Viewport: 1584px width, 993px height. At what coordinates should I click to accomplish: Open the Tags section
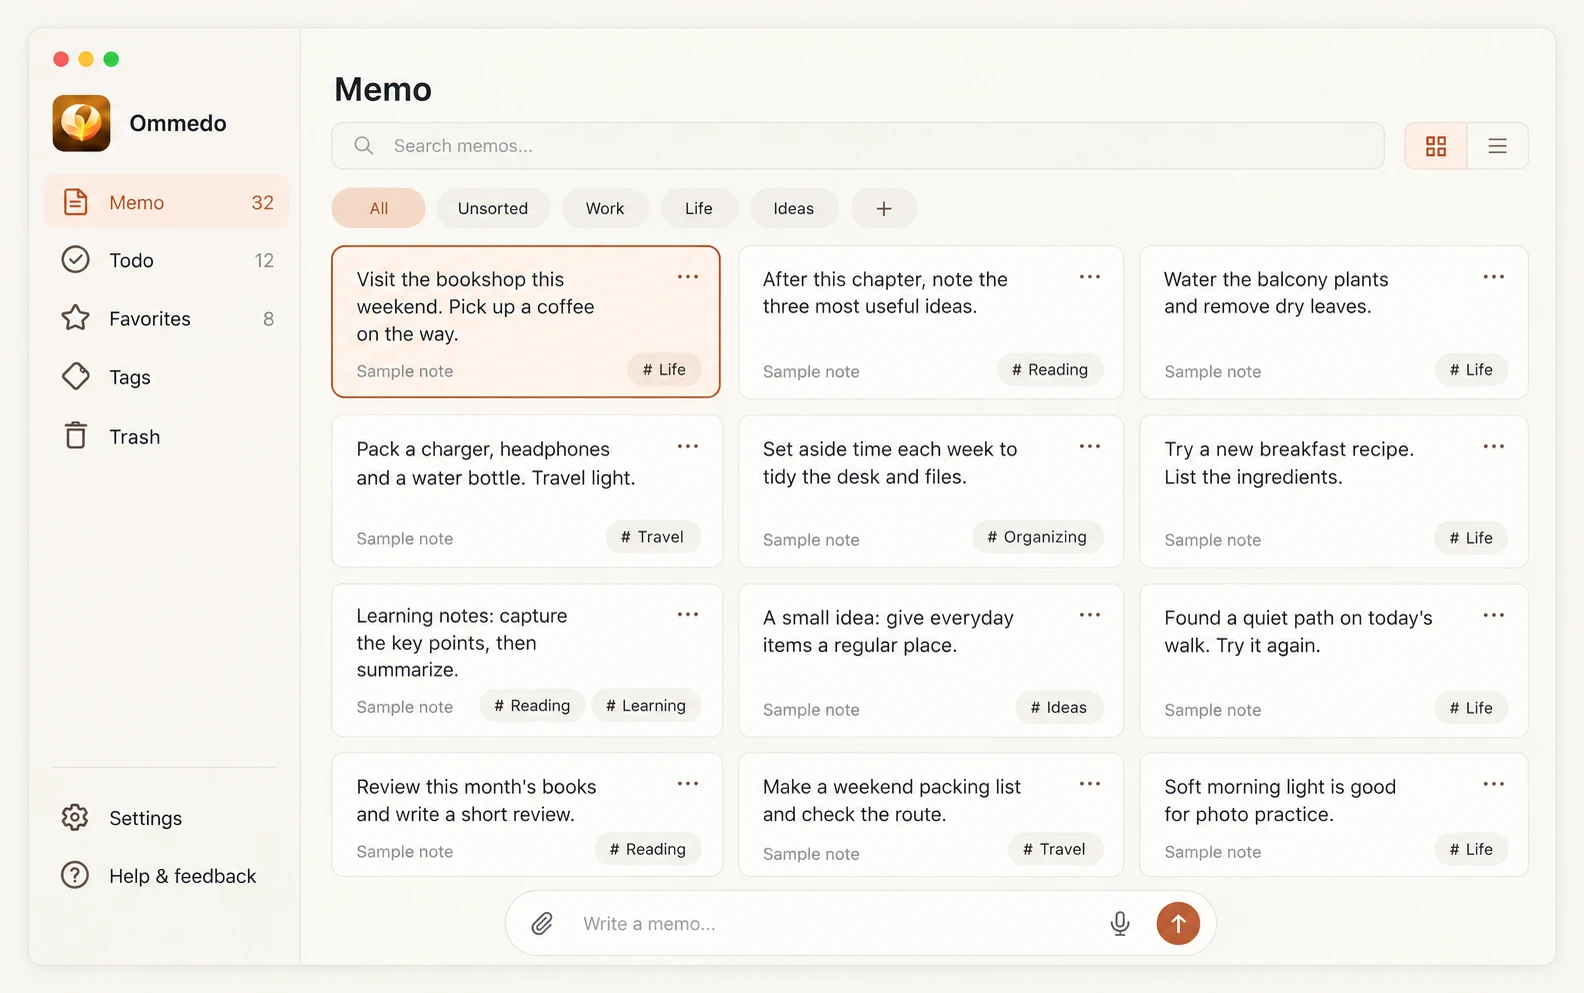[166, 377]
